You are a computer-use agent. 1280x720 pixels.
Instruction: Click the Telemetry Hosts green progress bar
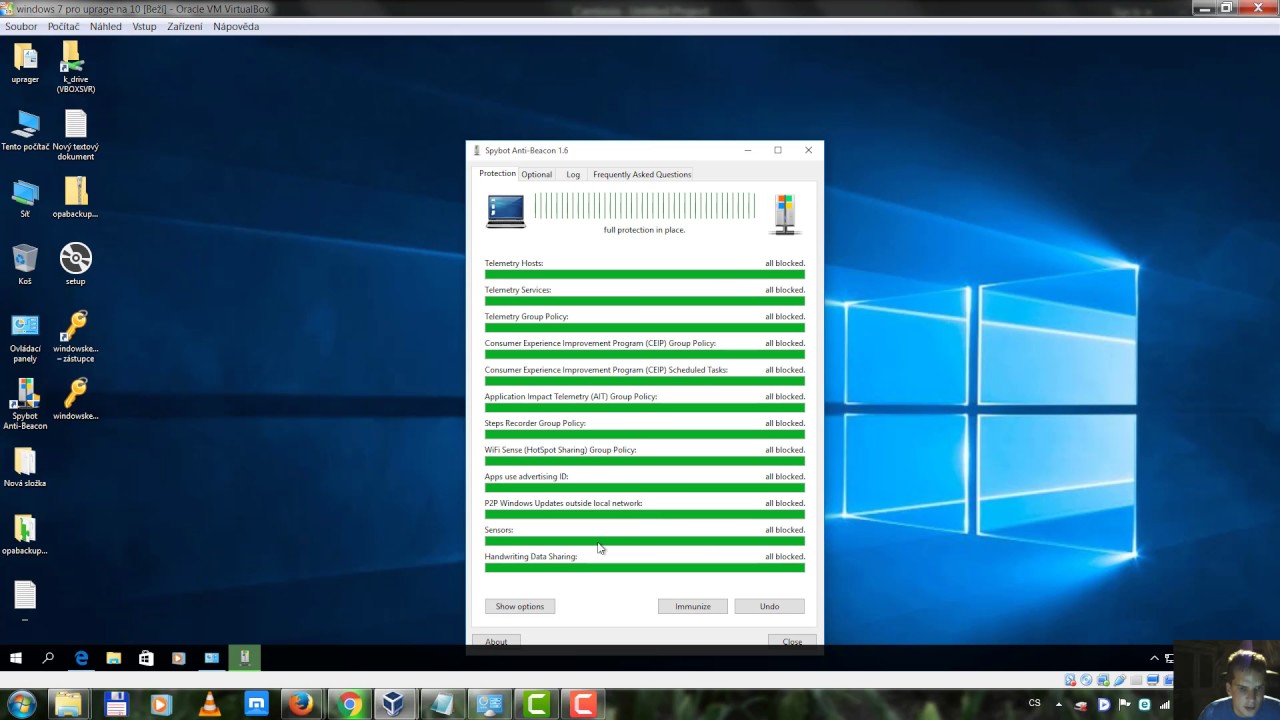coord(645,274)
